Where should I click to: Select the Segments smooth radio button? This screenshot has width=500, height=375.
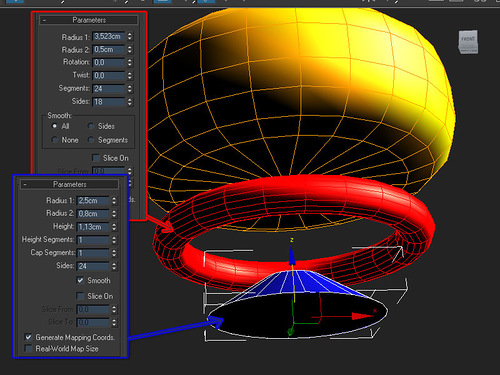point(90,140)
